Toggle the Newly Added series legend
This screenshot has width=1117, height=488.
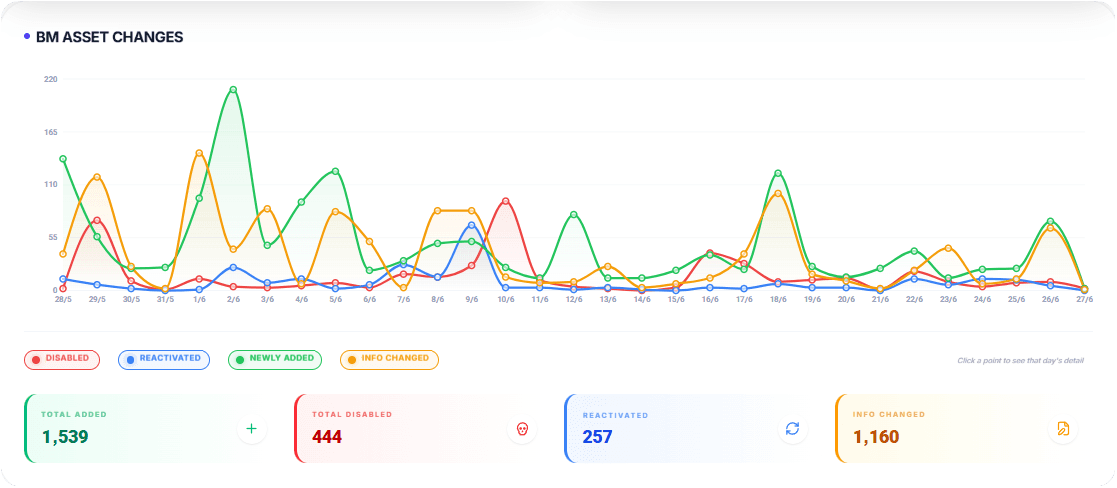point(275,359)
